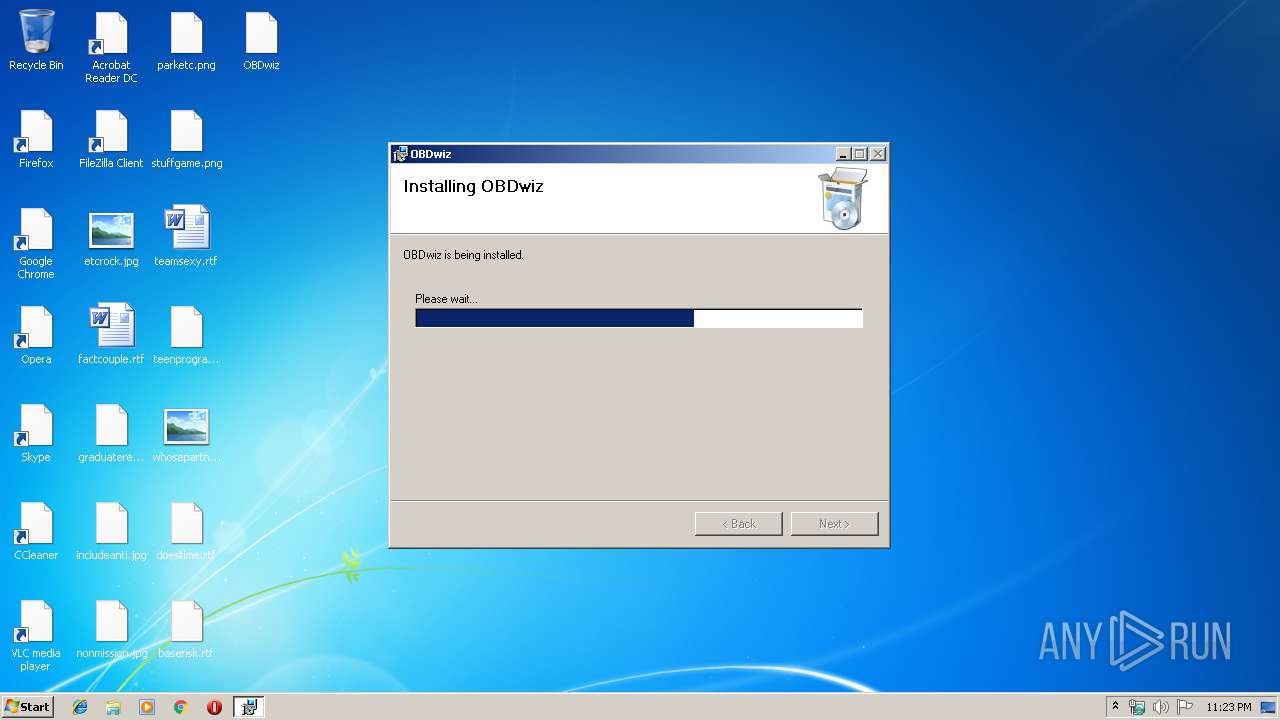Select factcouple.rtf document

111,335
